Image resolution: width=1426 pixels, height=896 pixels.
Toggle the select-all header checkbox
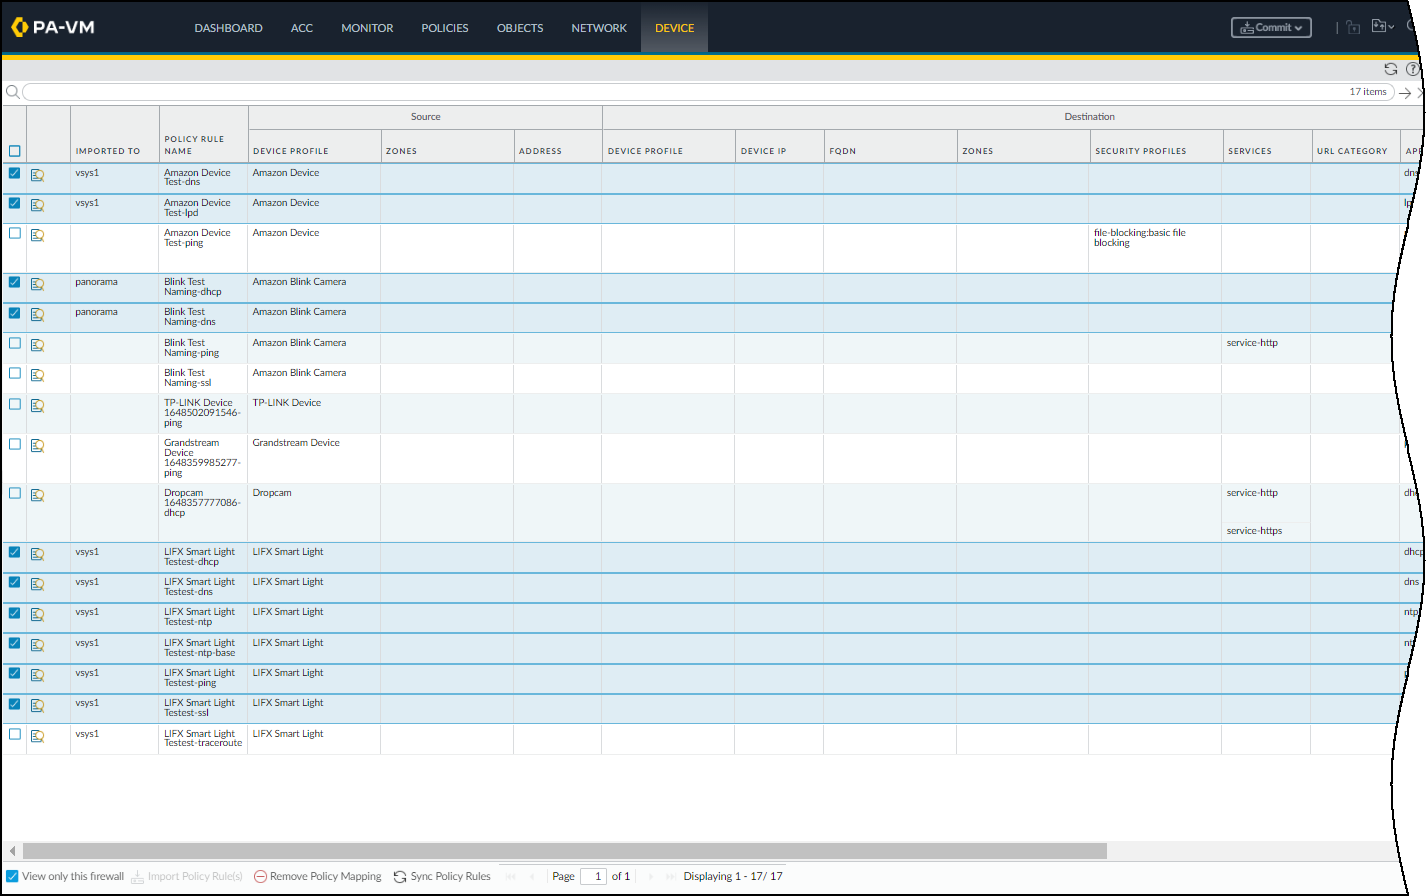(x=14, y=151)
